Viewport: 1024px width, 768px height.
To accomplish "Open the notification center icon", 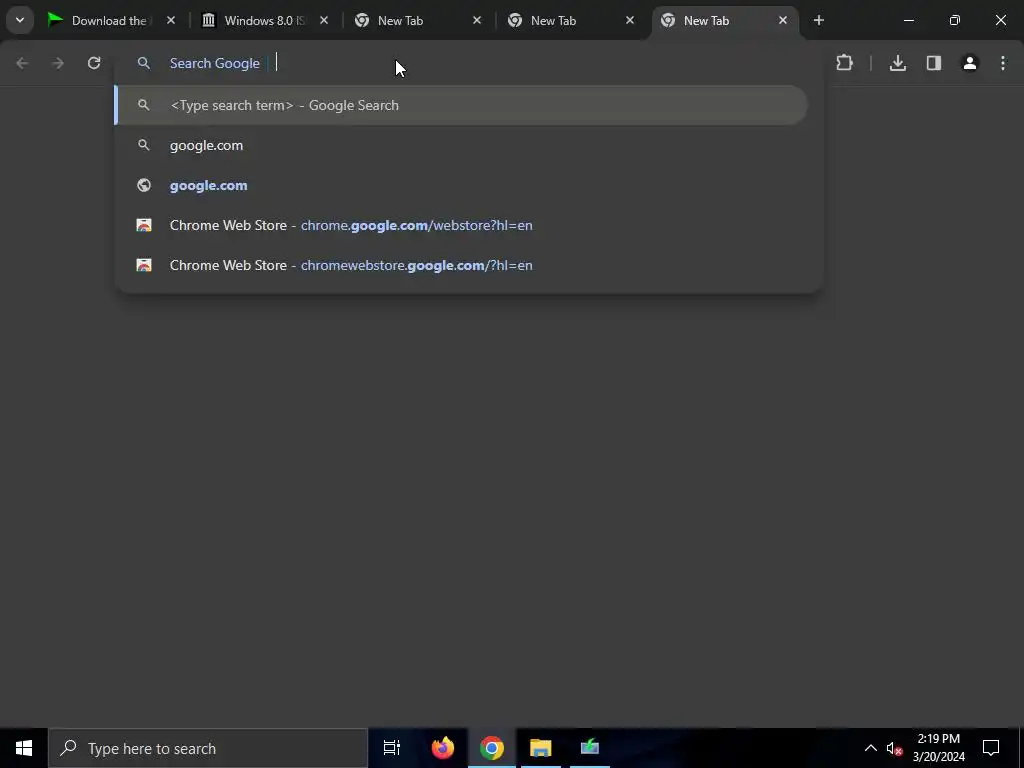I will 991,748.
